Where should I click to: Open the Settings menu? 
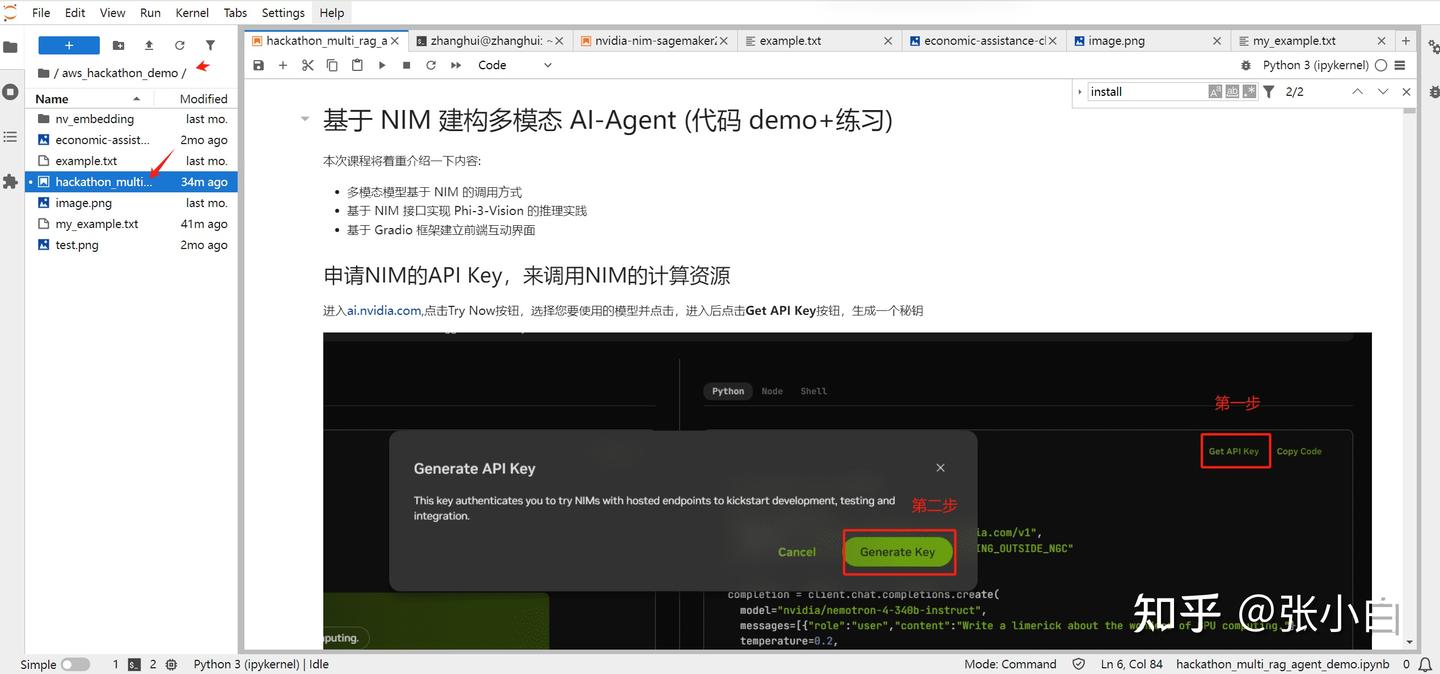click(x=283, y=13)
